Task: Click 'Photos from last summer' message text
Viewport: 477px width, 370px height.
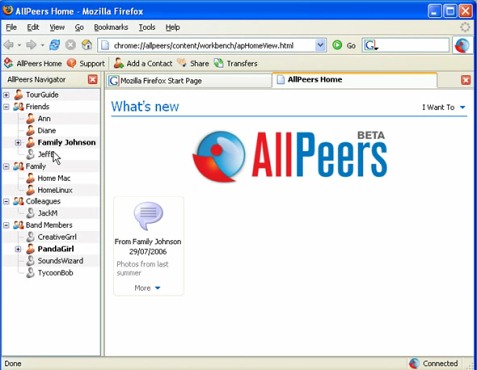Action: pos(143,268)
